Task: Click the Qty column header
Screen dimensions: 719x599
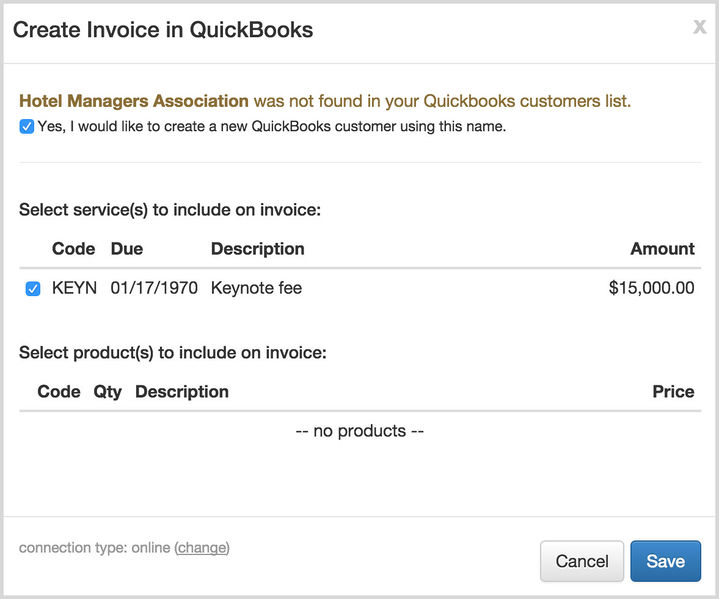Action: pos(107,392)
